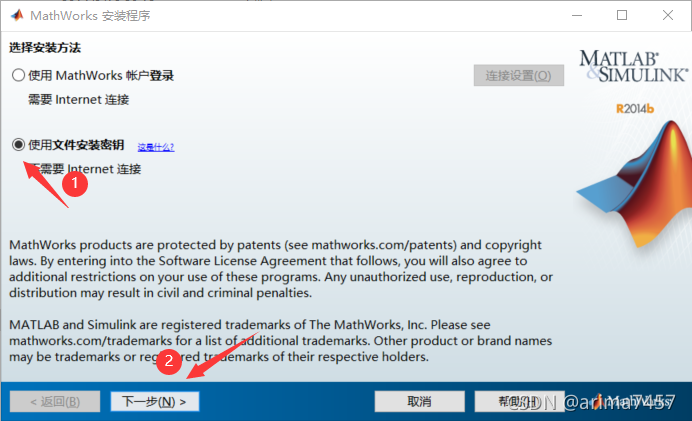Maximize the installer window
Screen dimensions: 692x421
click(x=622, y=15)
